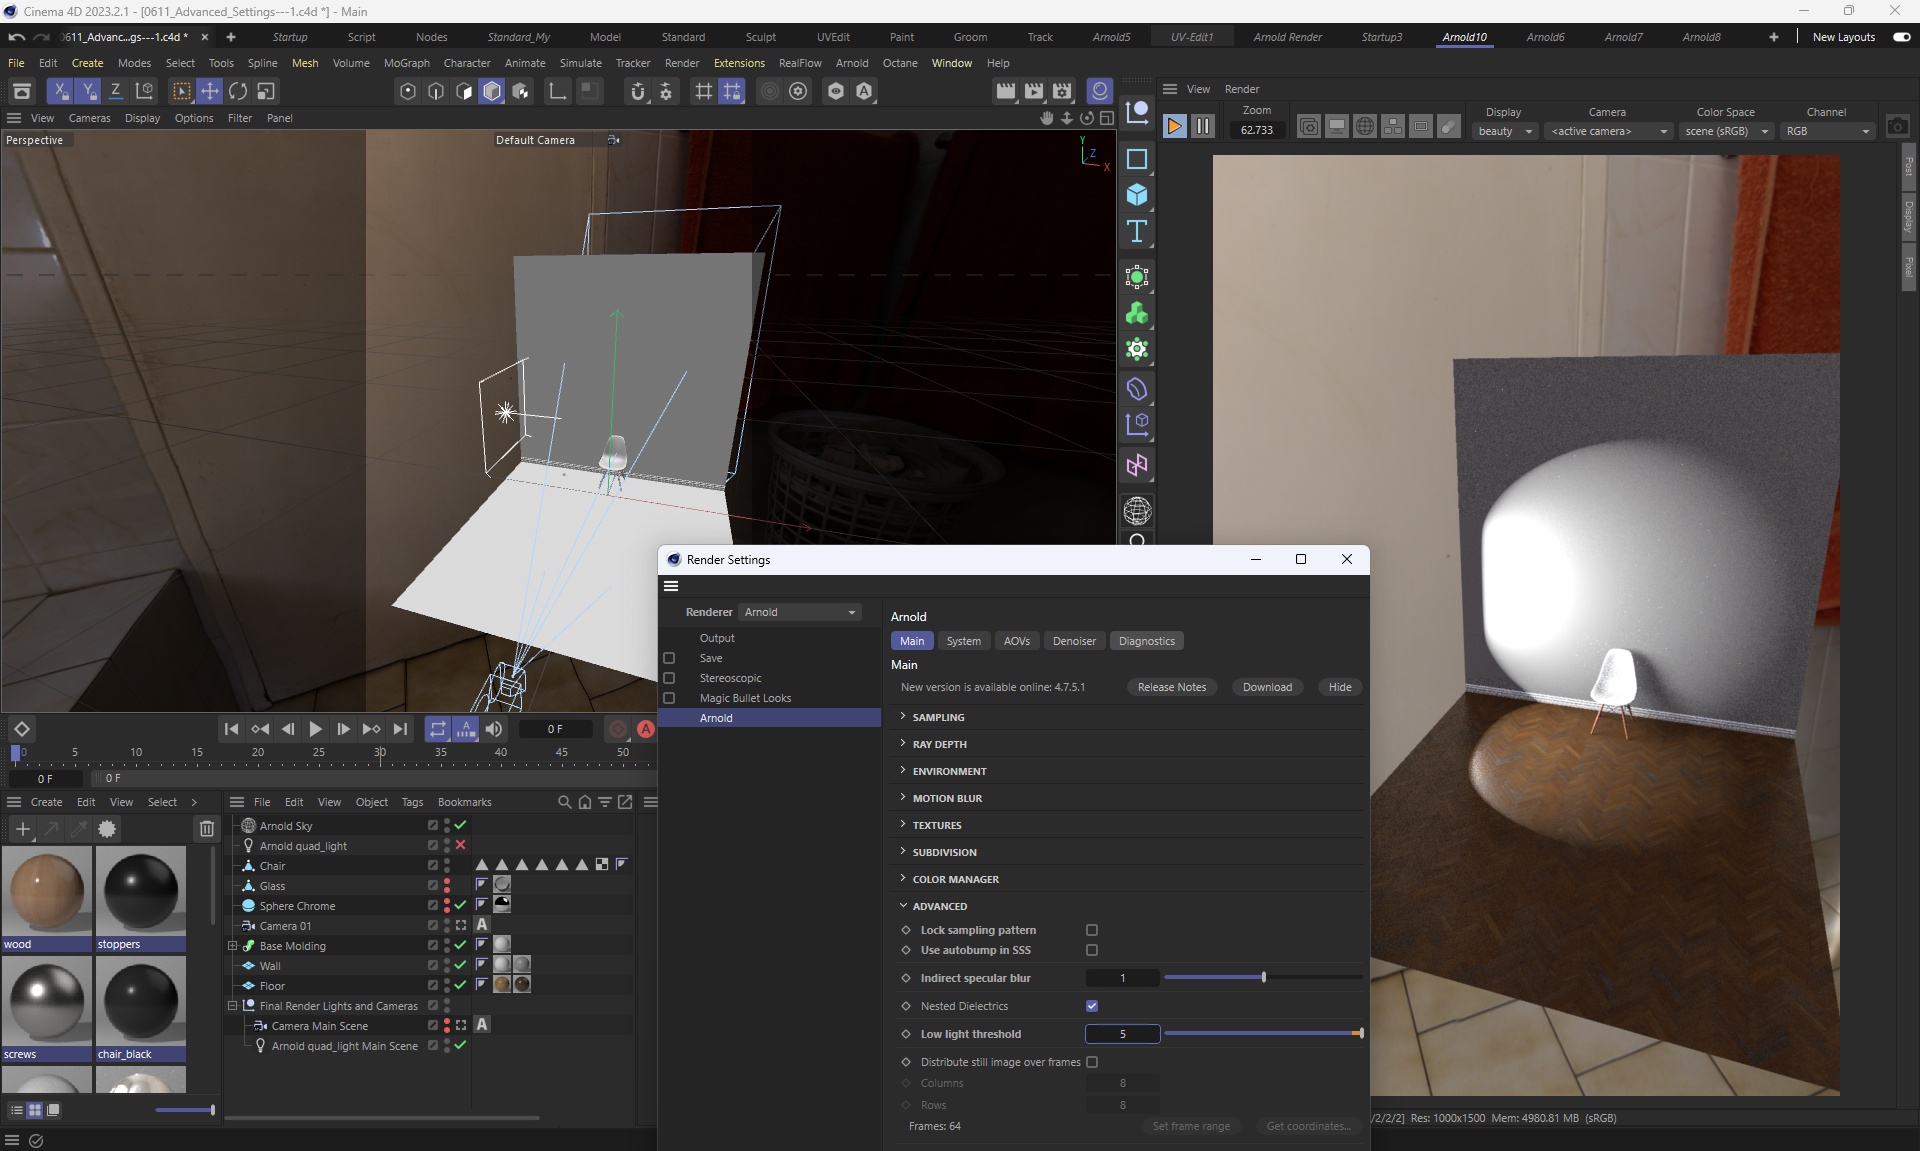This screenshot has width=1920, height=1151.
Task: Pause the Arnold IPR render
Action: click(x=1203, y=126)
